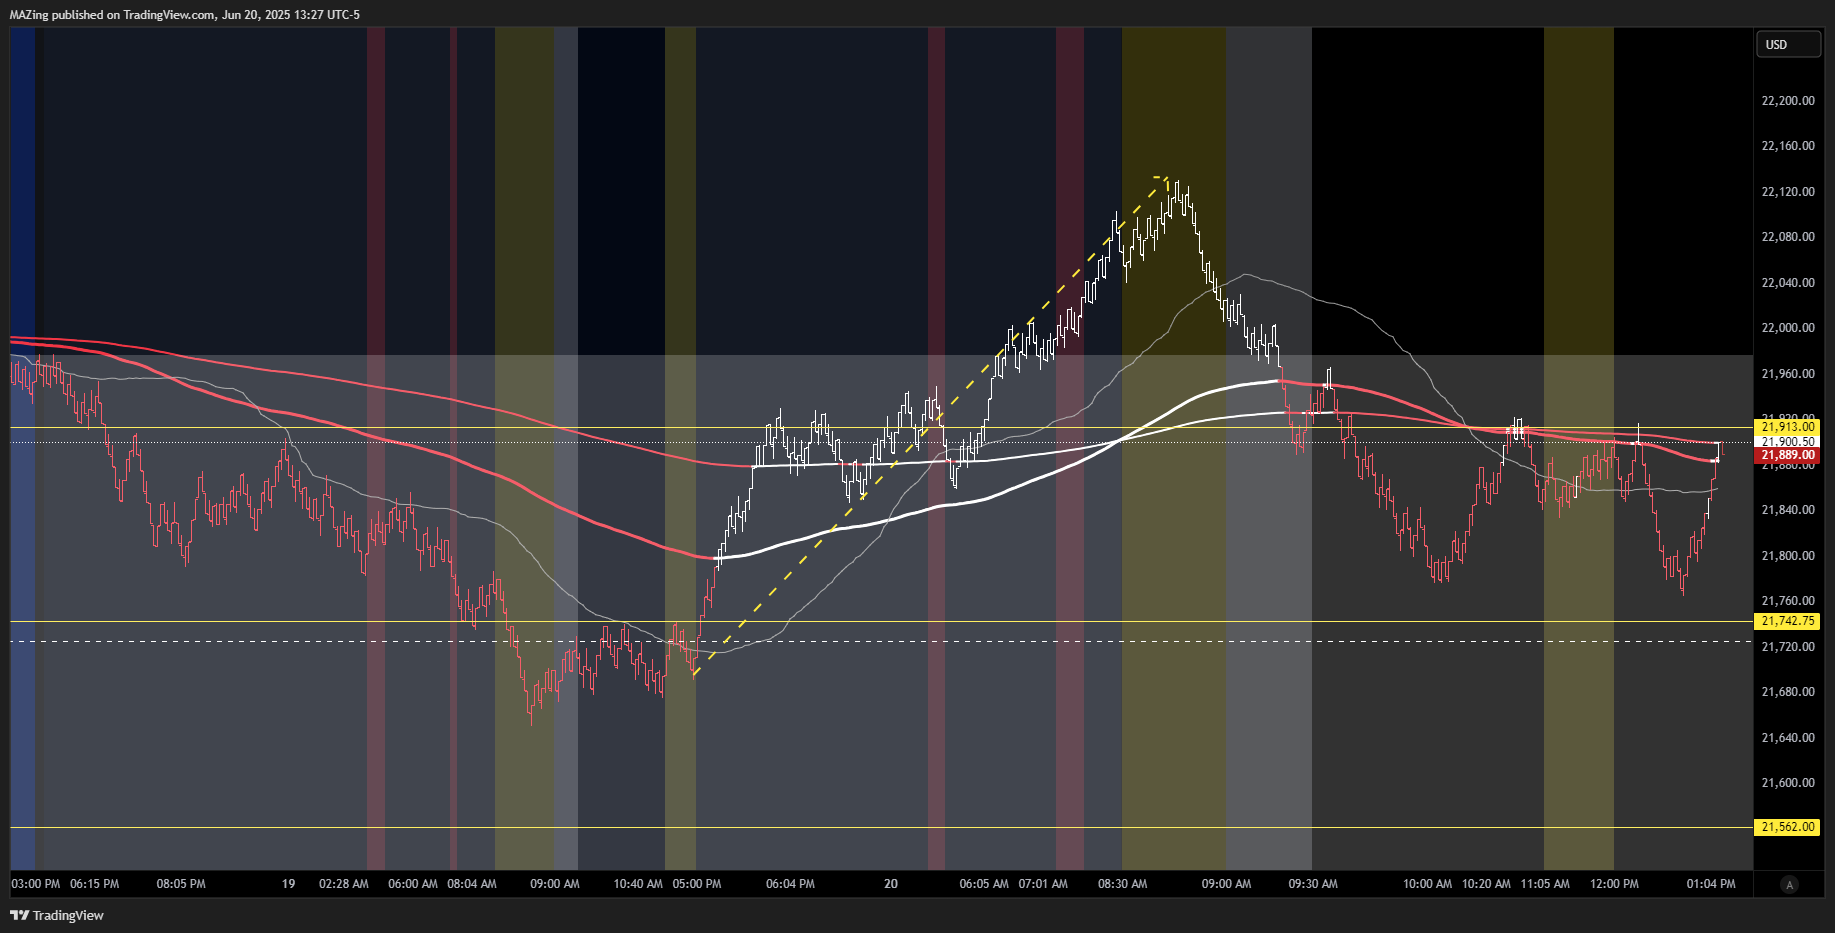Click the 06:05 AM time axis label
This screenshot has width=1835, height=933.
click(x=984, y=884)
